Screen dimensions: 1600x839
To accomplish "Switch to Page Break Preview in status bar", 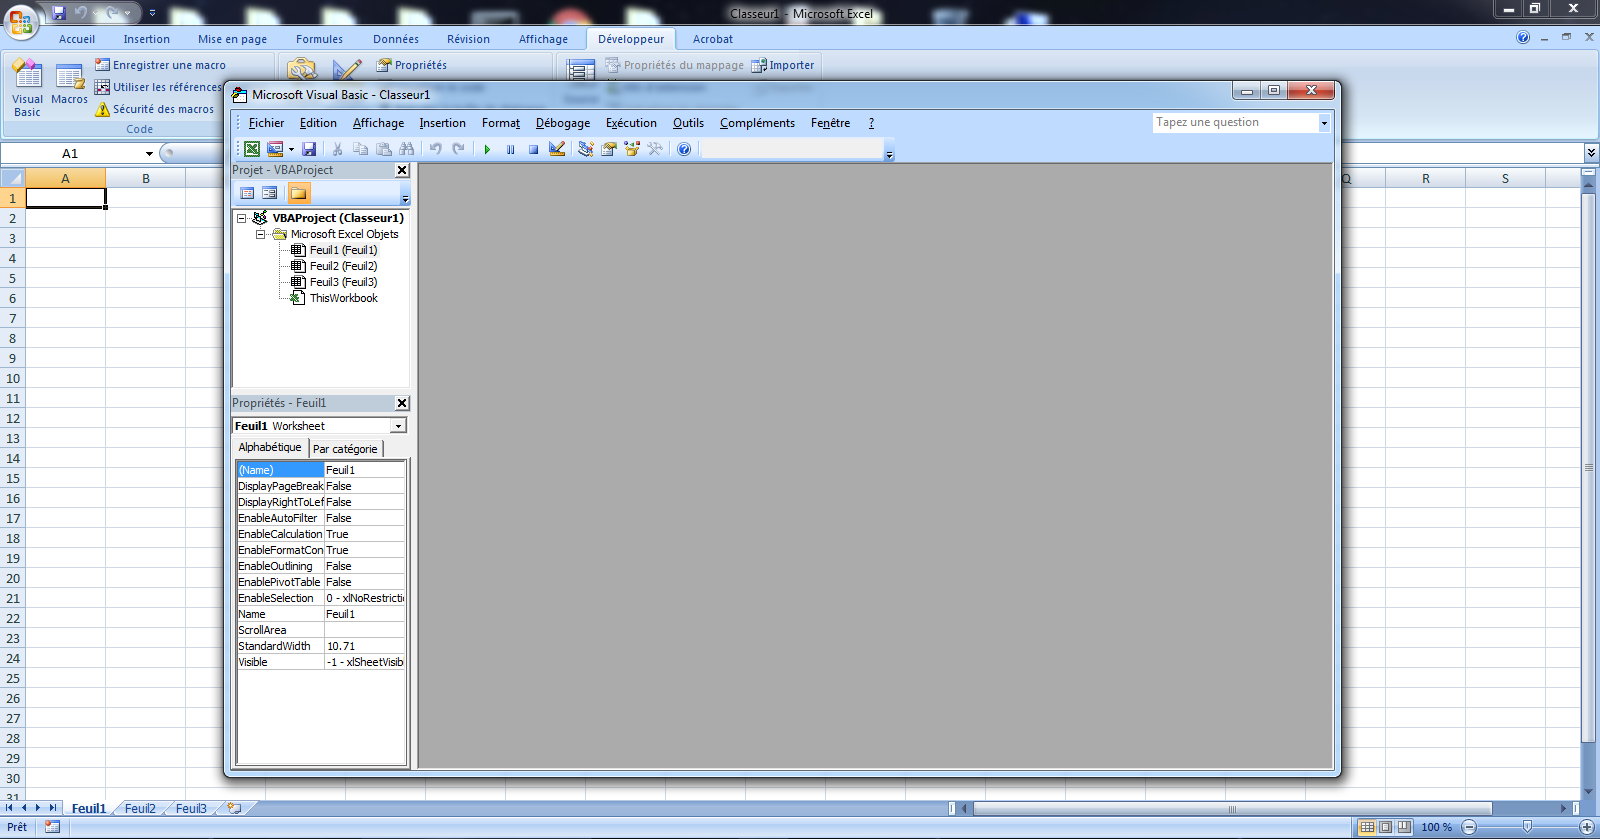I will click(1404, 827).
